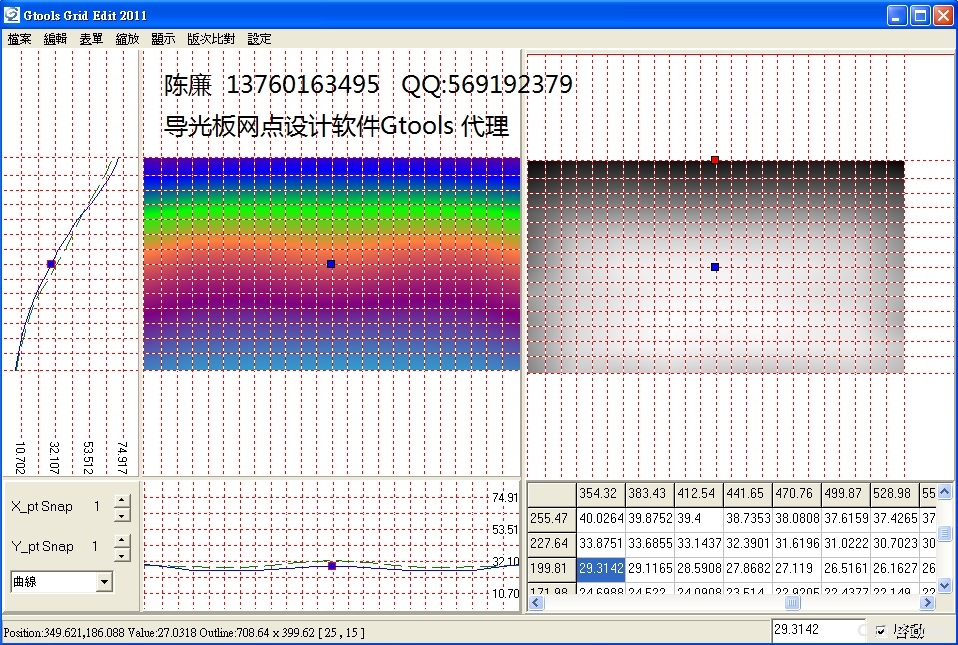The height and width of the screenshot is (645, 958).
Task: Click the 曲線 combo box field
Action: pyautogui.click(x=61, y=582)
